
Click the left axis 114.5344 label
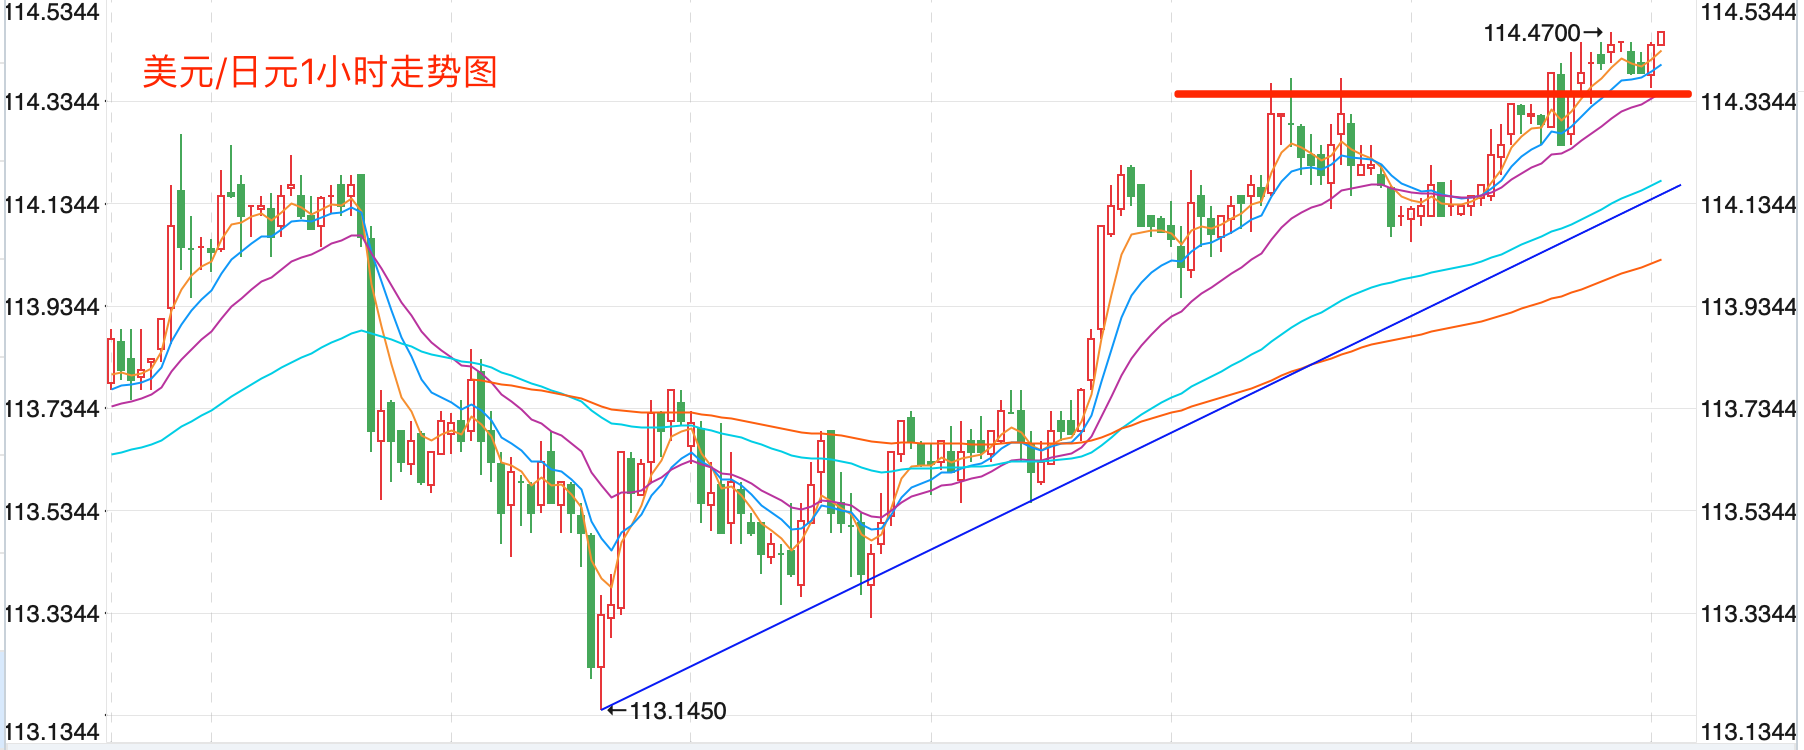pos(52,12)
